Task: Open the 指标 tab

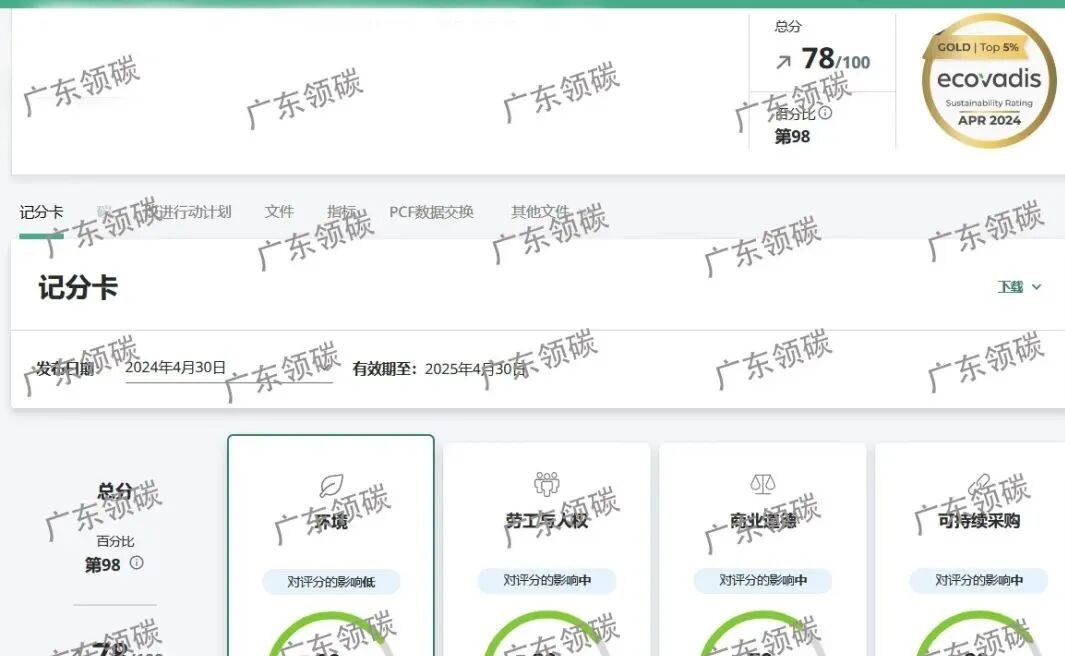Action: tap(343, 211)
